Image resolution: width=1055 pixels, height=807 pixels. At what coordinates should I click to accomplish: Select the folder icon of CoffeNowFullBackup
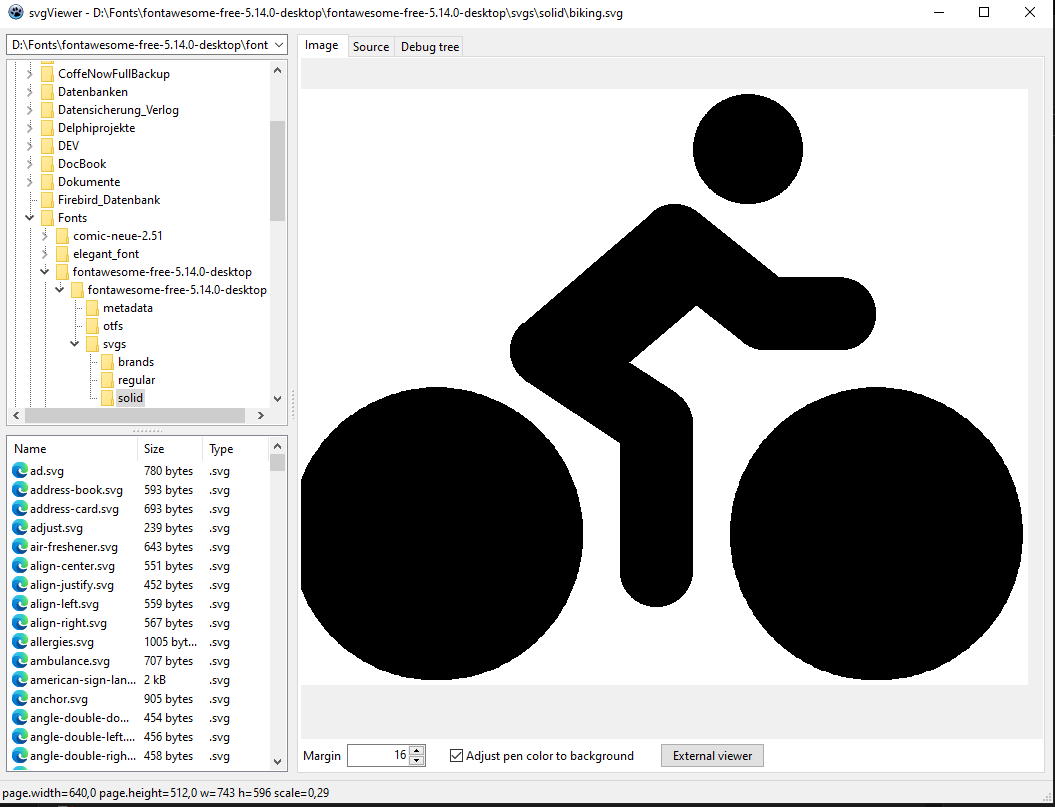tap(47, 73)
